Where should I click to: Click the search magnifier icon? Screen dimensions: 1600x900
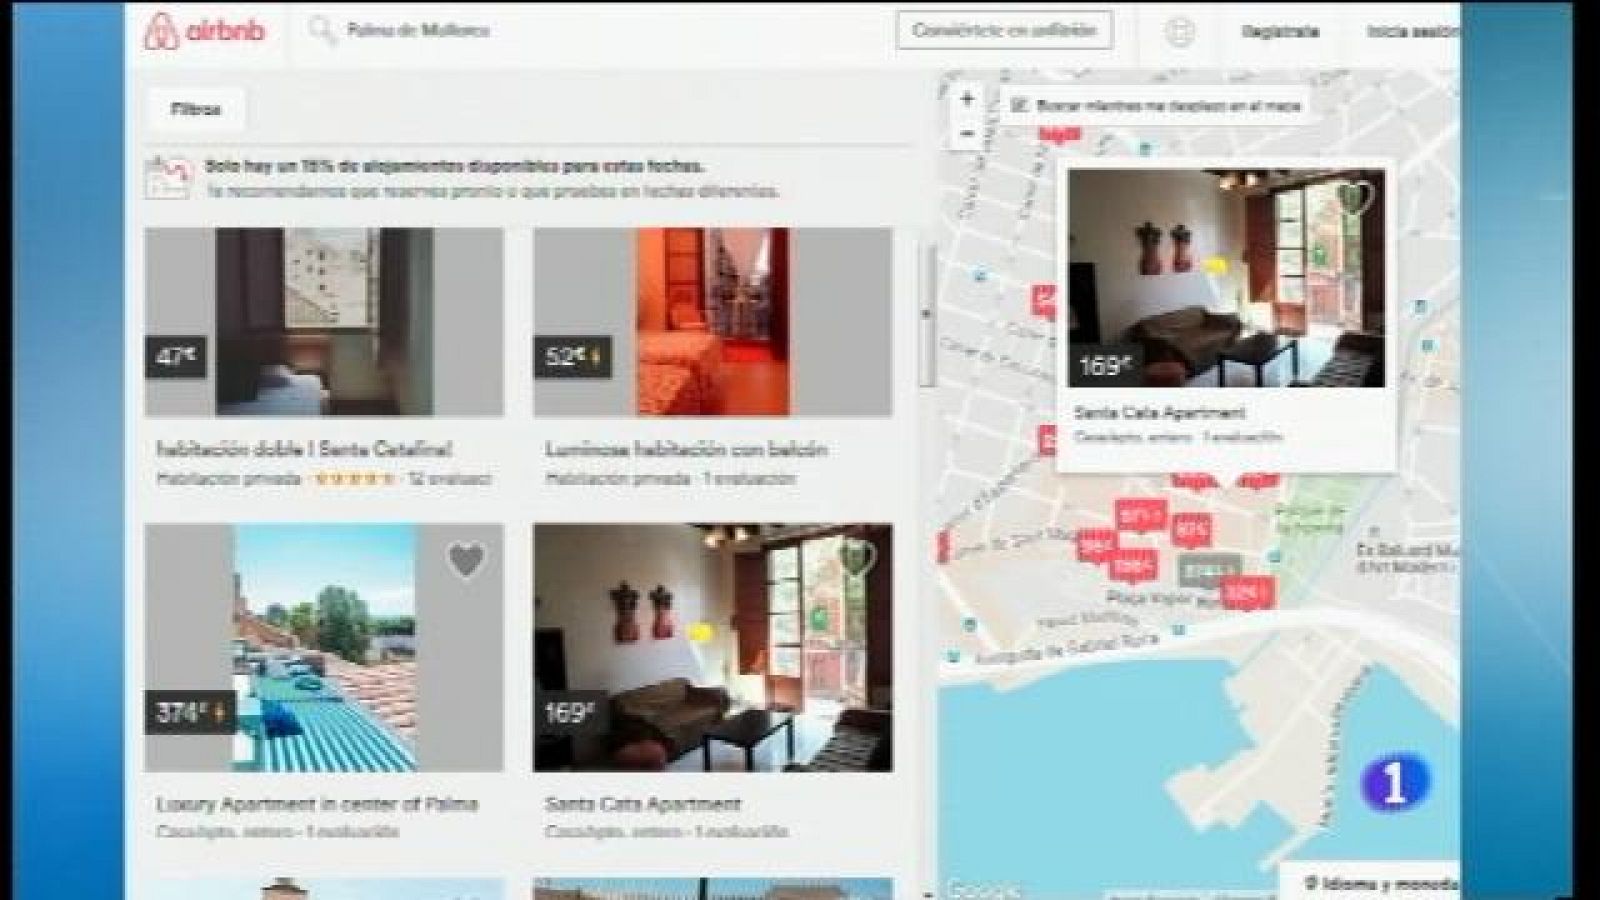[x=322, y=30]
